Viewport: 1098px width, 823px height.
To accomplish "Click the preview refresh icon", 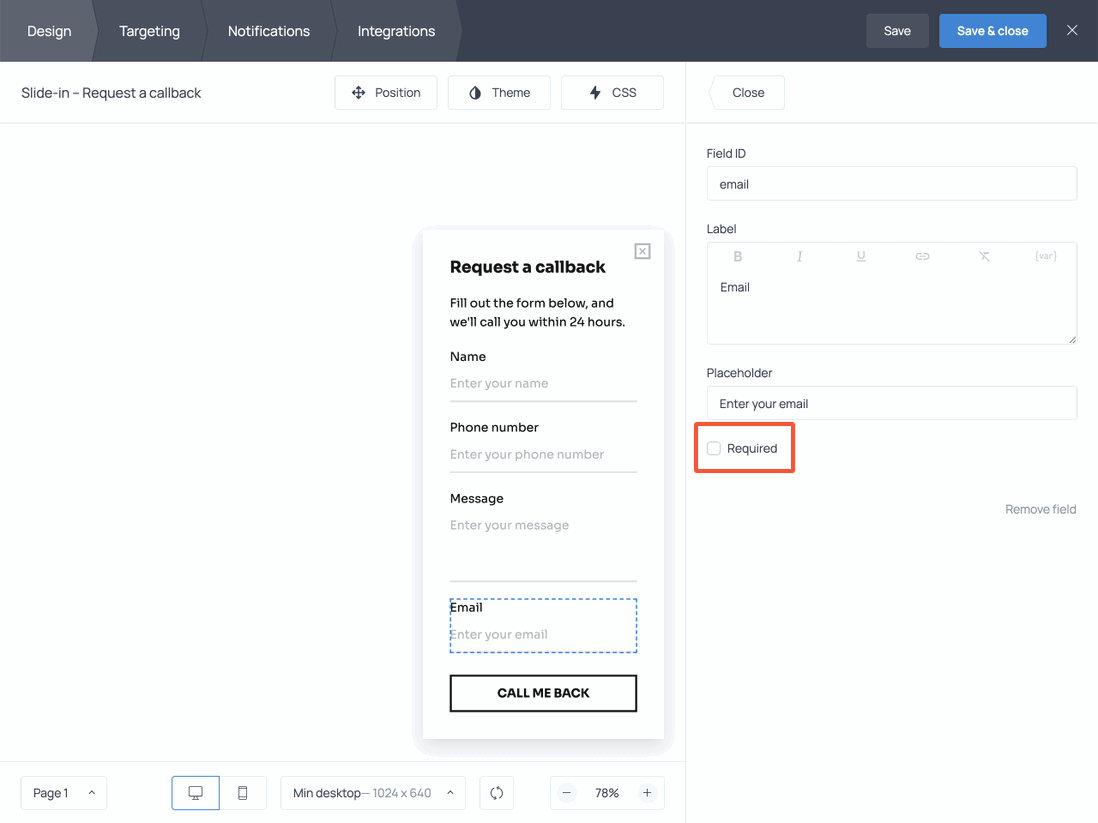I will (496, 792).
